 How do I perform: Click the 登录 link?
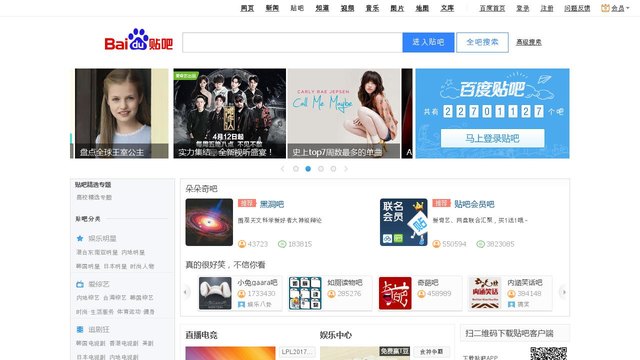click(523, 8)
